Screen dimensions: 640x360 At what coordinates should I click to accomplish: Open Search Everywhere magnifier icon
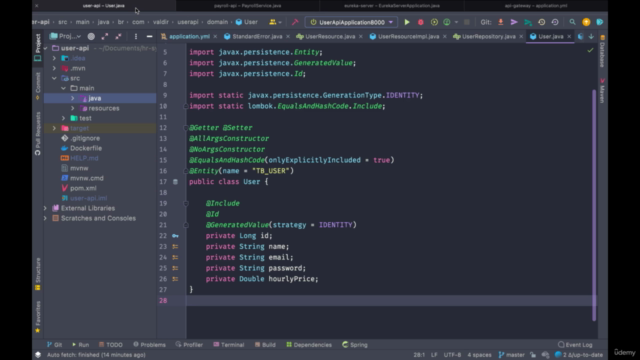[572, 22]
